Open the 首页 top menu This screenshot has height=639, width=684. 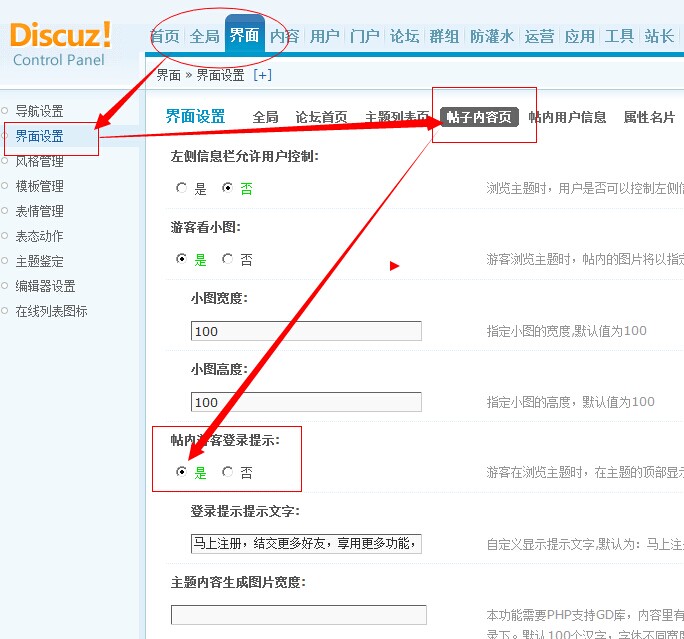pos(164,36)
